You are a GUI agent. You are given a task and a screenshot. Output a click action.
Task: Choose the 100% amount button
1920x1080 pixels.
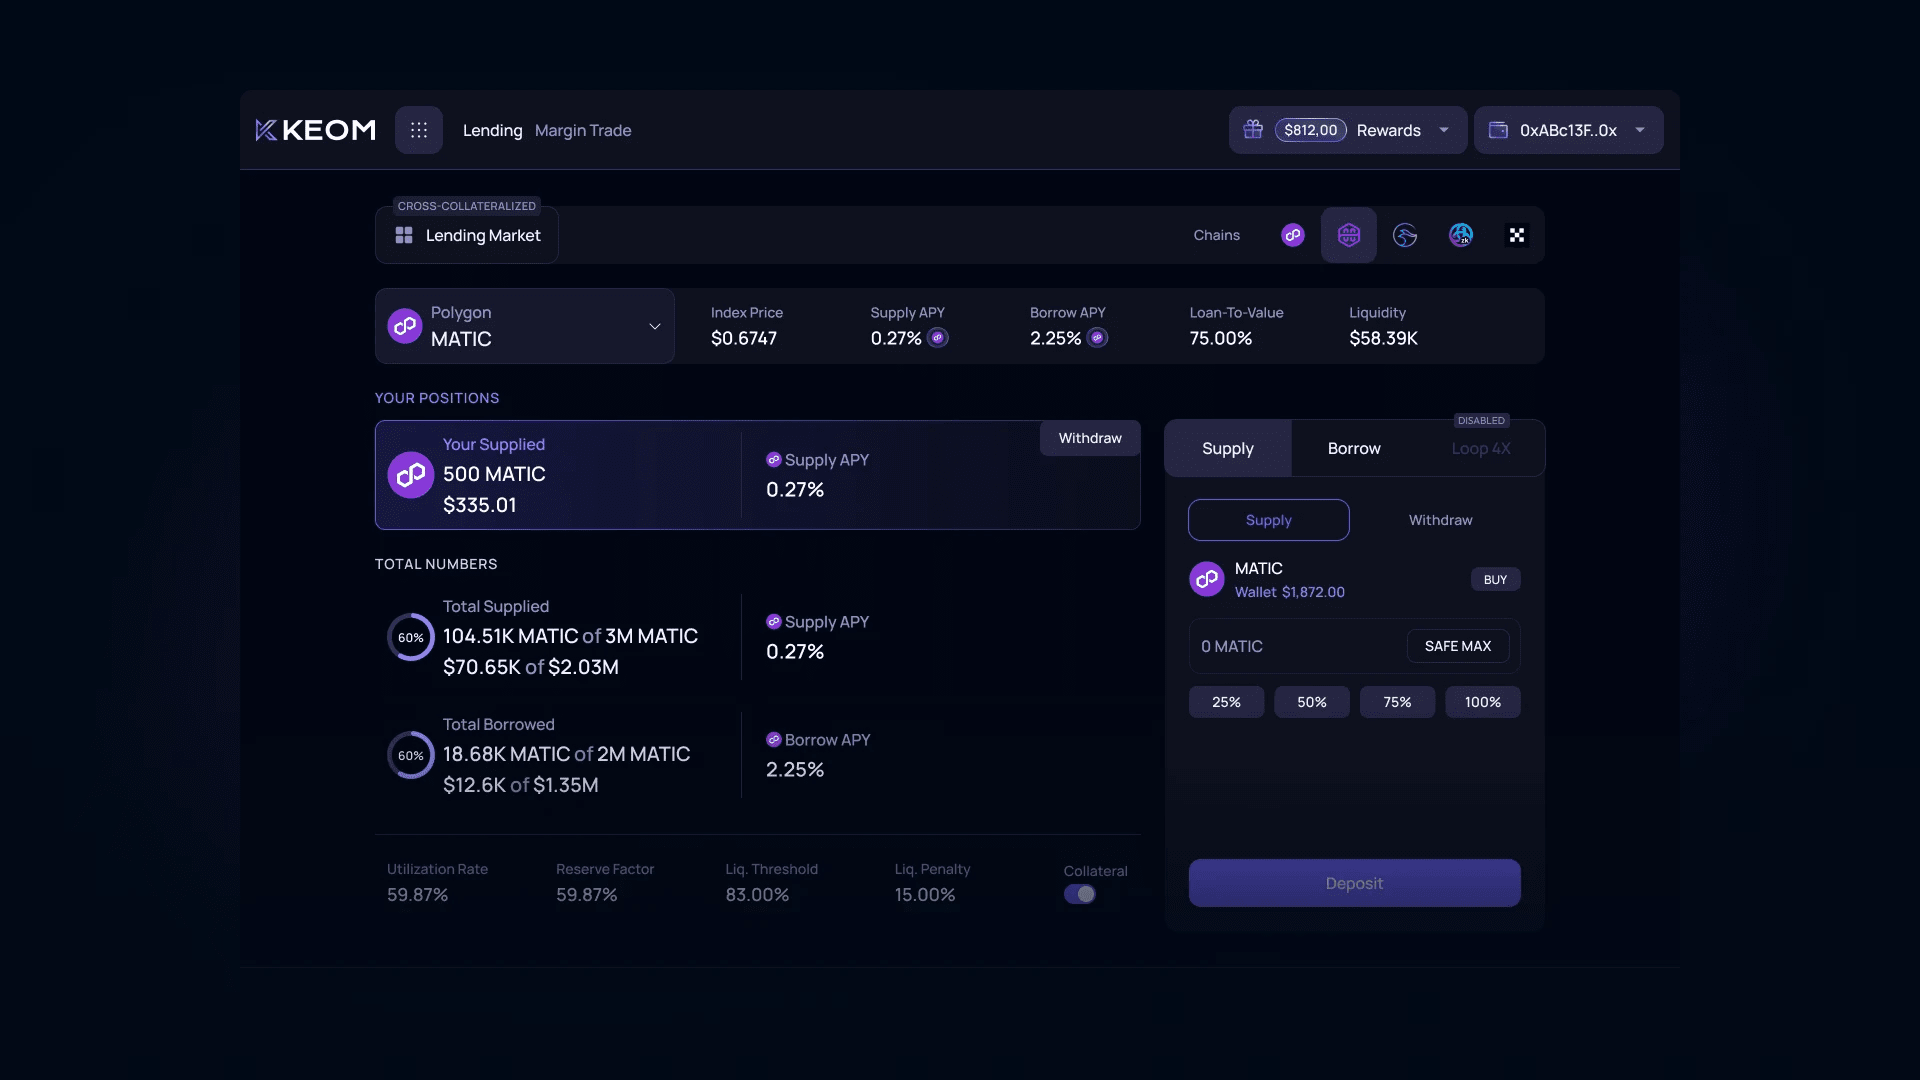click(x=1483, y=702)
